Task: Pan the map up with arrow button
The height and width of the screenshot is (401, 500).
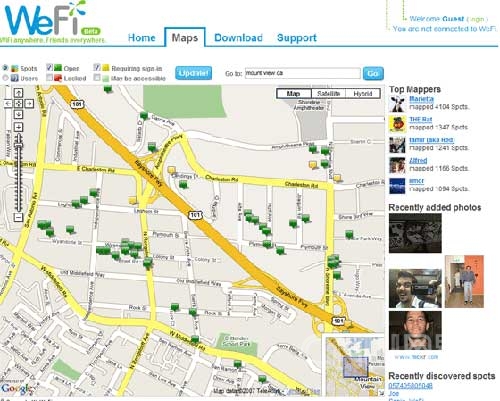Action: (x=18, y=93)
